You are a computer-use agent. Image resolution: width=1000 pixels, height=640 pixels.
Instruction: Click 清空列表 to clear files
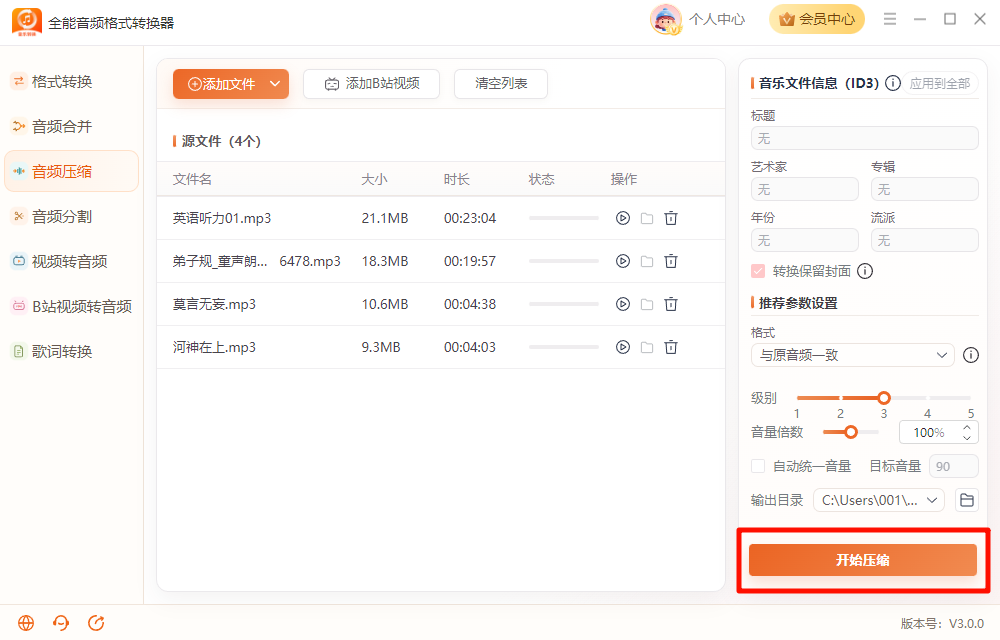(x=501, y=84)
